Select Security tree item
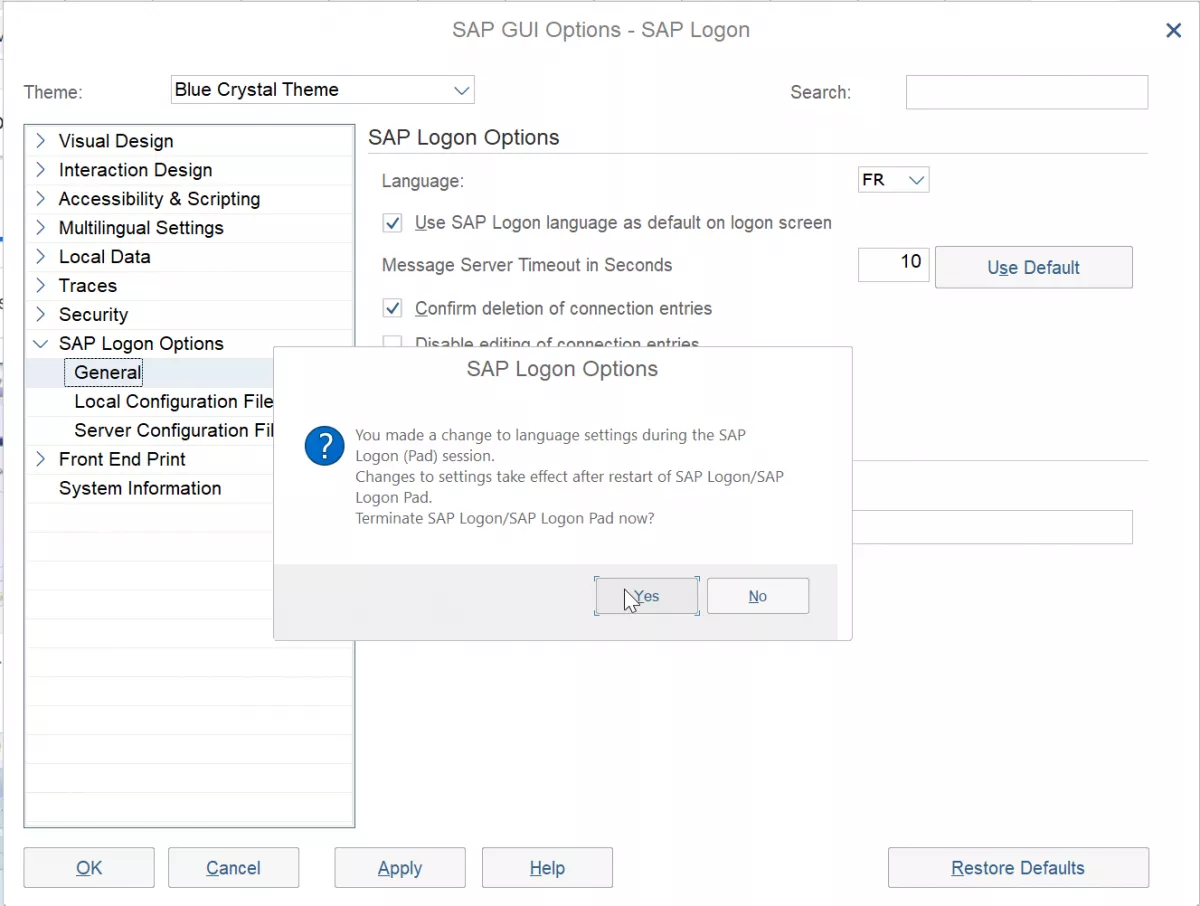The image size is (1200, 906). [93, 315]
